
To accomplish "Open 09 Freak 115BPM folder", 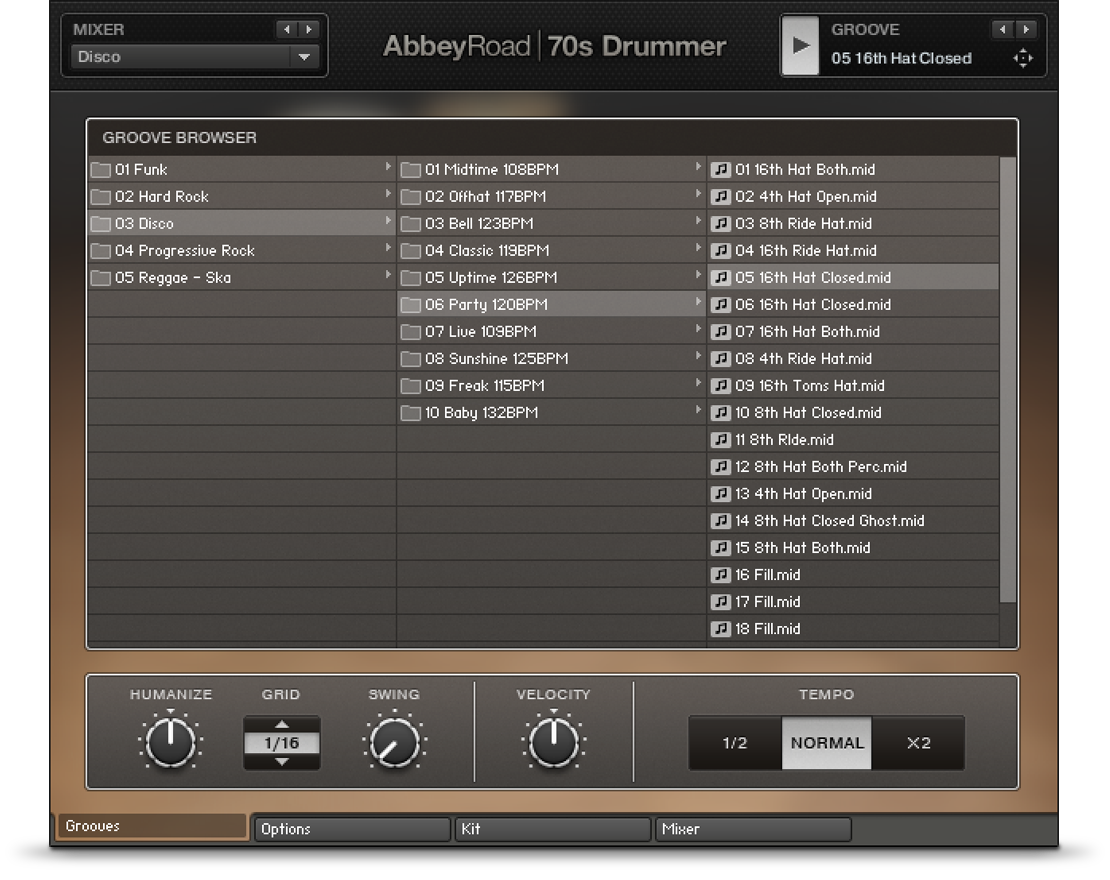I will coord(551,385).
